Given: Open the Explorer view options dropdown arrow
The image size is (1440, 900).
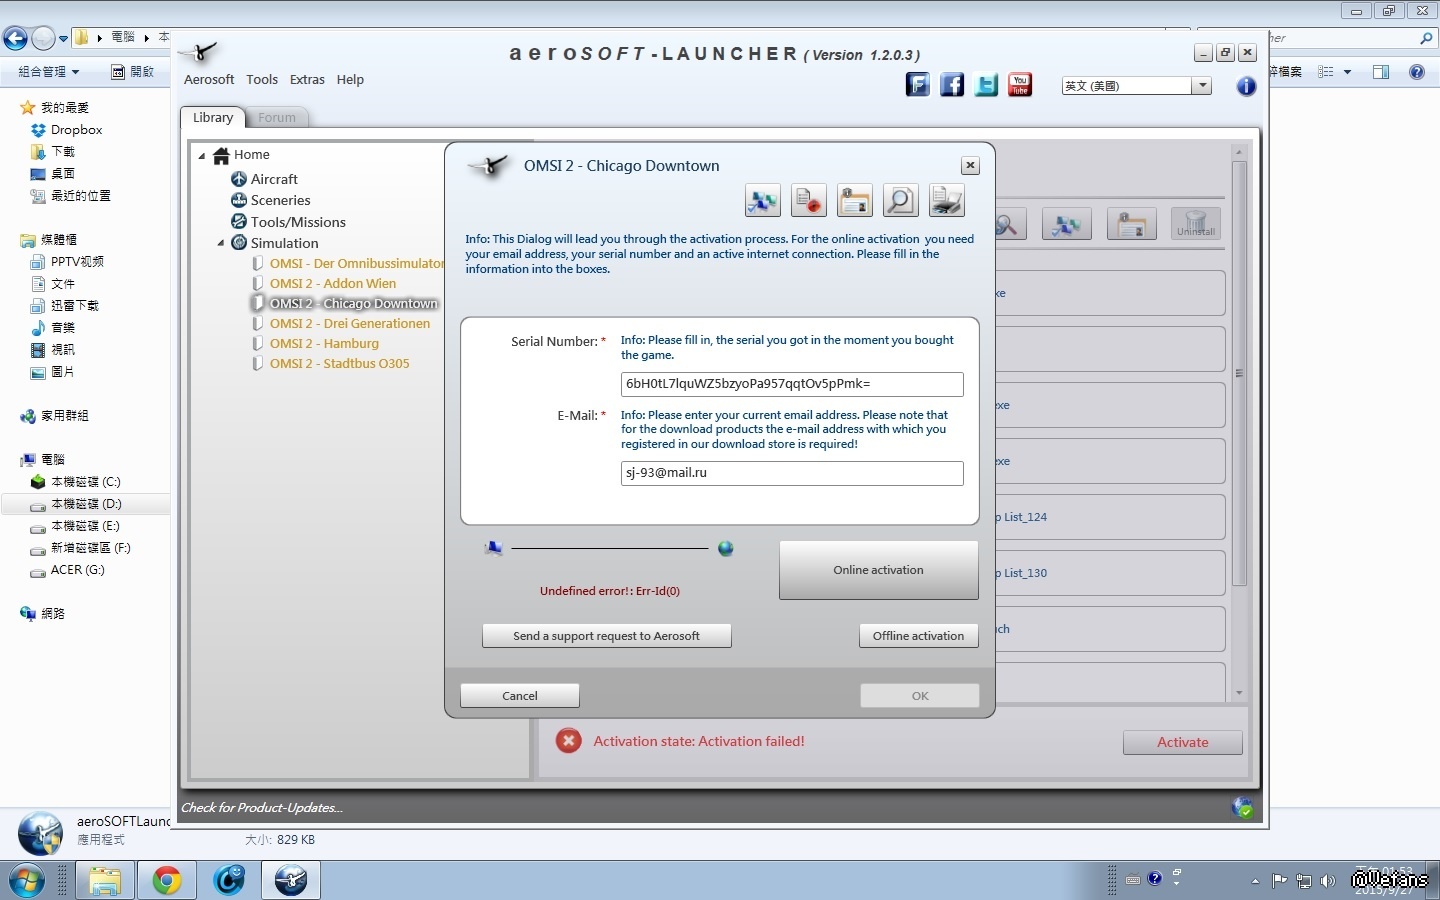Looking at the screenshot, I should [1348, 72].
